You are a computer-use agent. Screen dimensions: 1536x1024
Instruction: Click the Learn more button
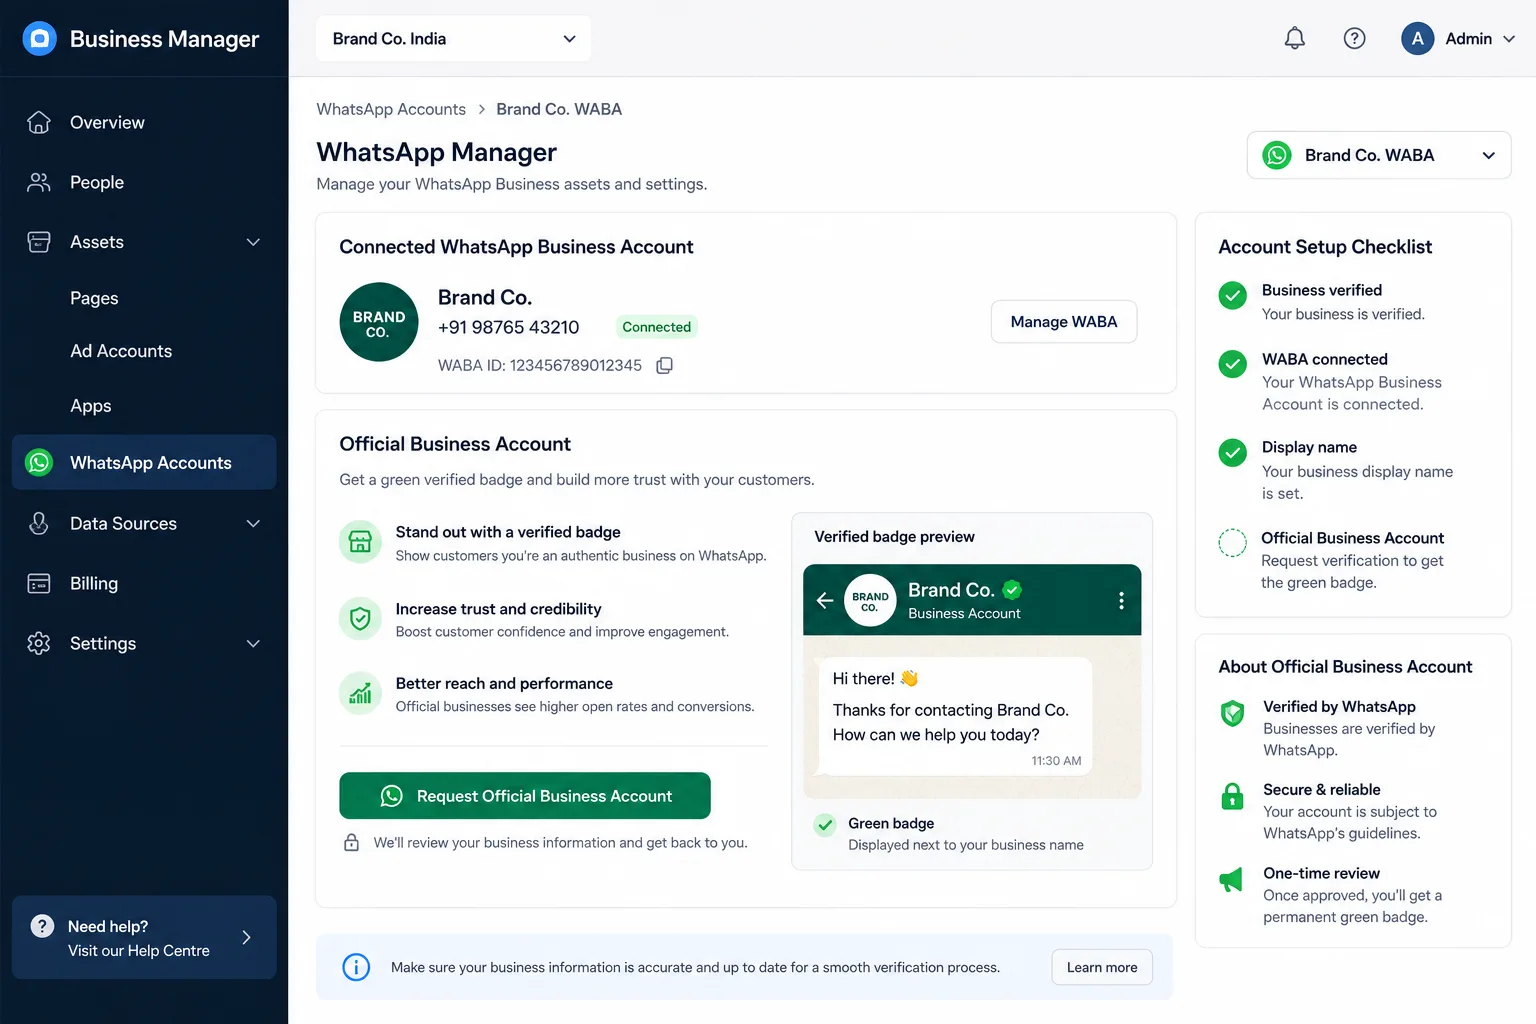1102,967
